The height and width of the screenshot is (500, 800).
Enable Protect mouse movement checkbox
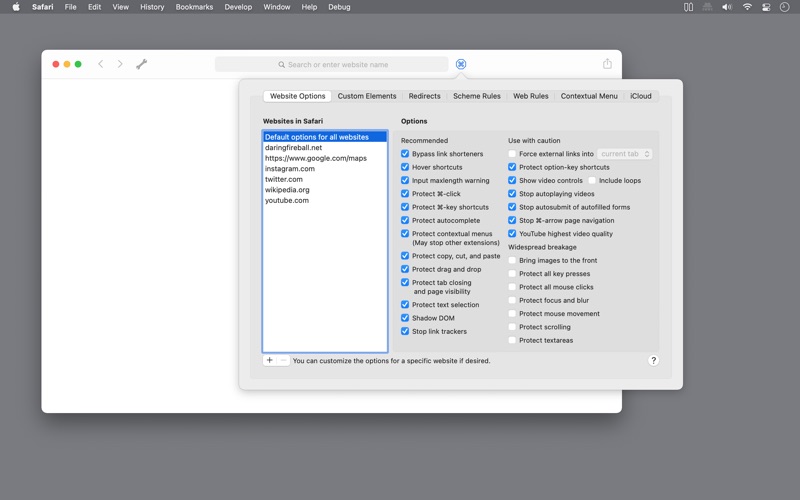512,313
